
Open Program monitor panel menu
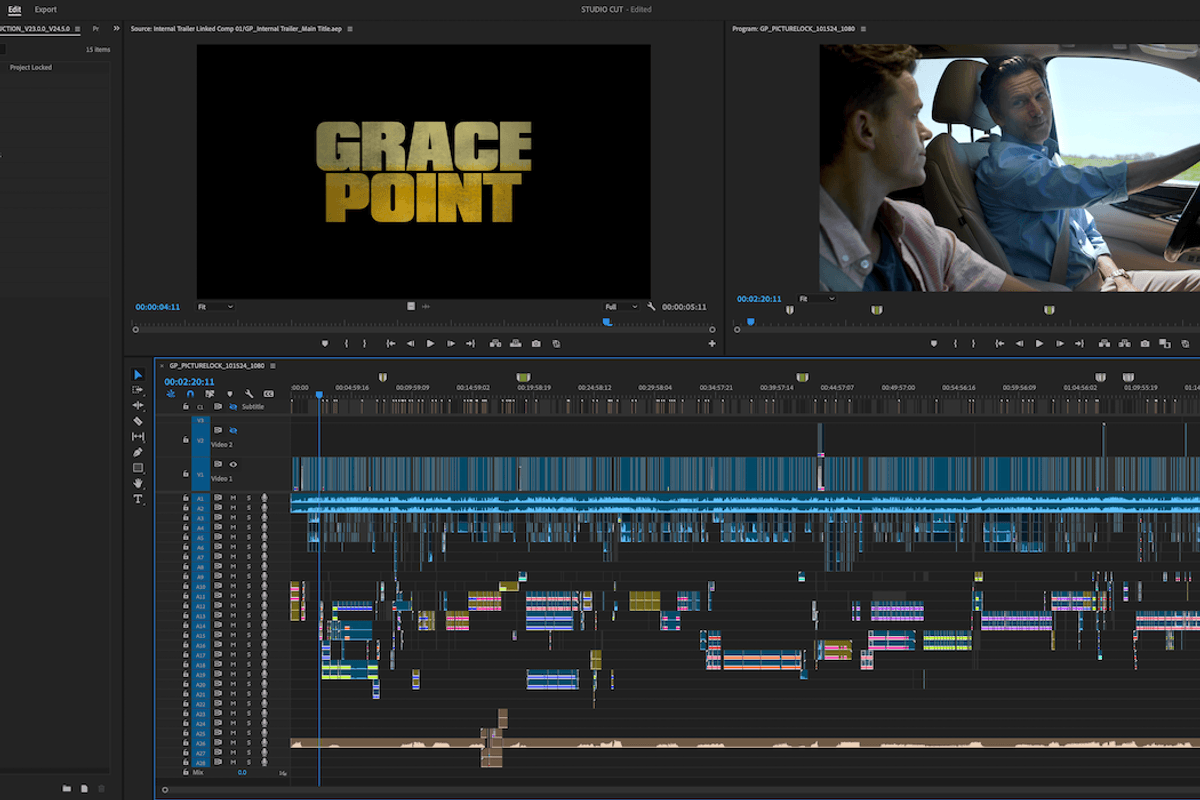[x=863, y=29]
